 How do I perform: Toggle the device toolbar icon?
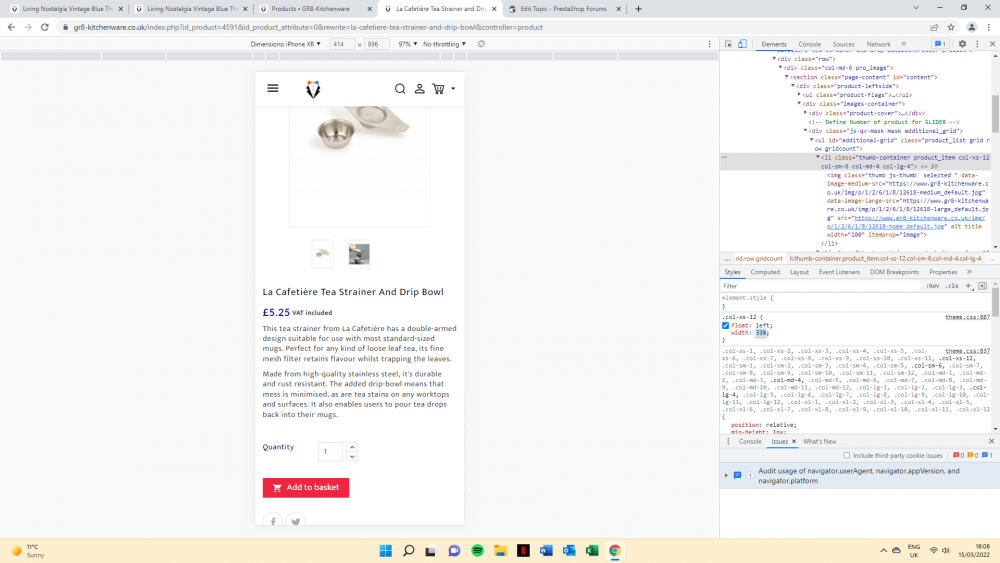pyautogui.click(x=742, y=44)
